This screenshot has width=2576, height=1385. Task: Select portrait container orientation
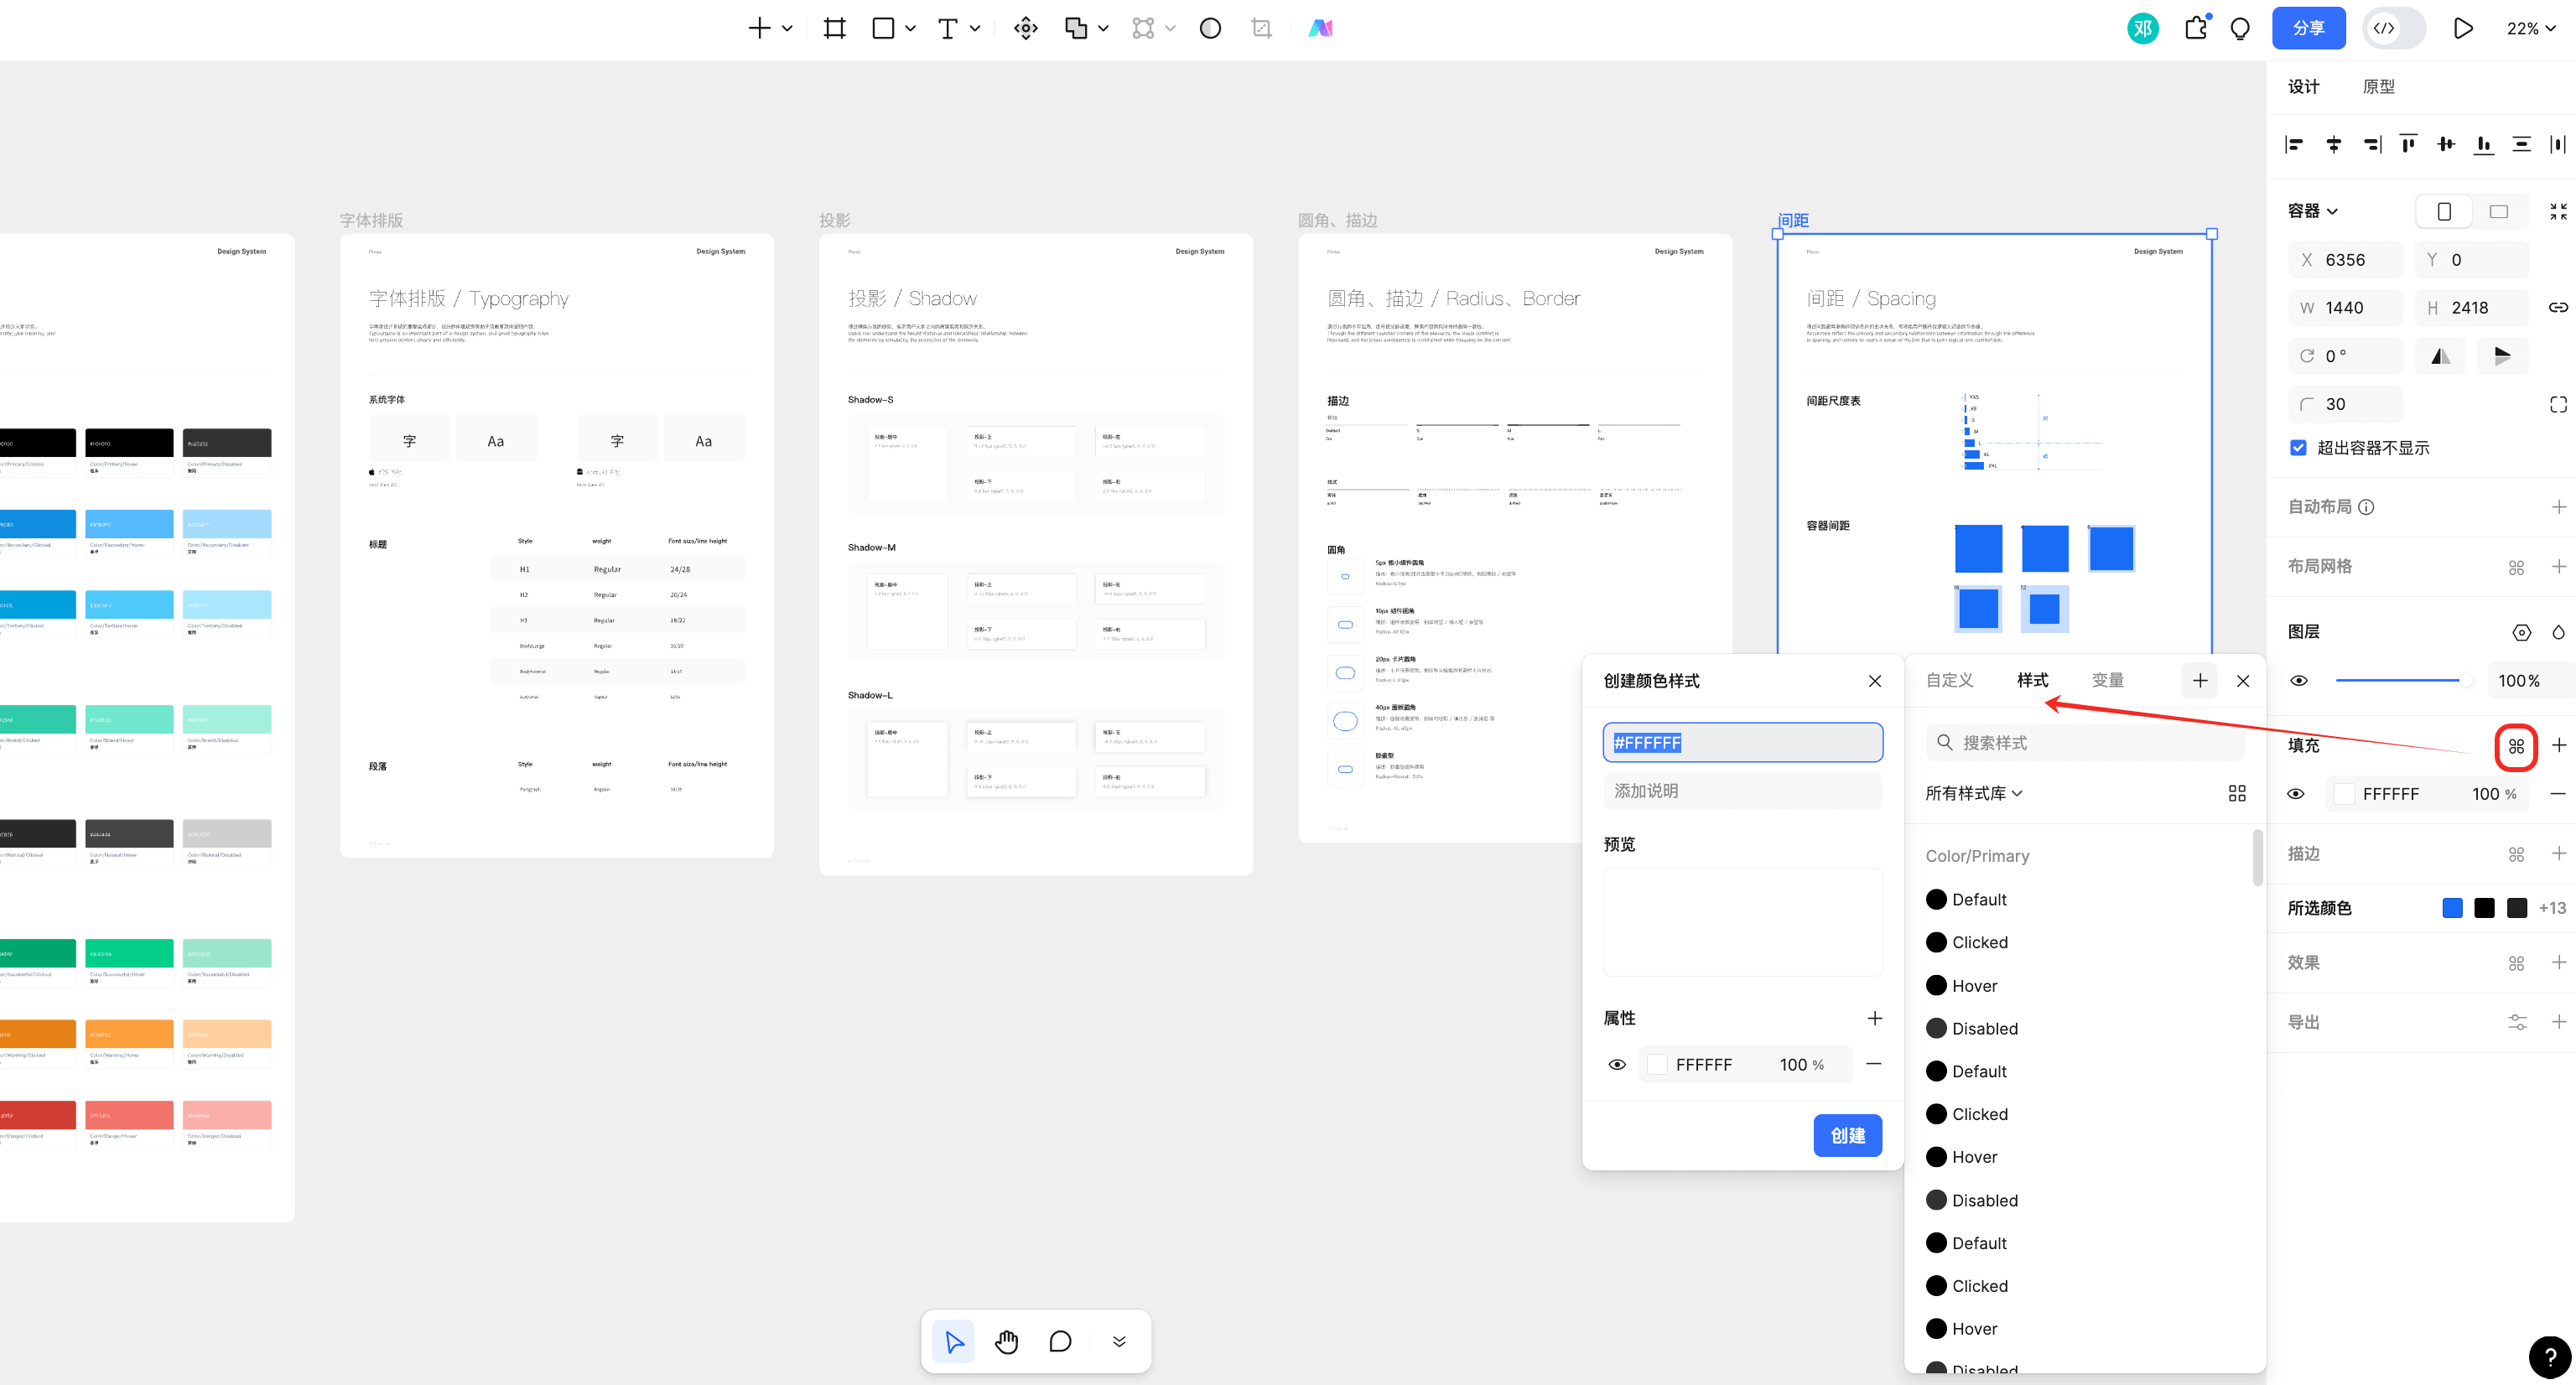(2443, 211)
